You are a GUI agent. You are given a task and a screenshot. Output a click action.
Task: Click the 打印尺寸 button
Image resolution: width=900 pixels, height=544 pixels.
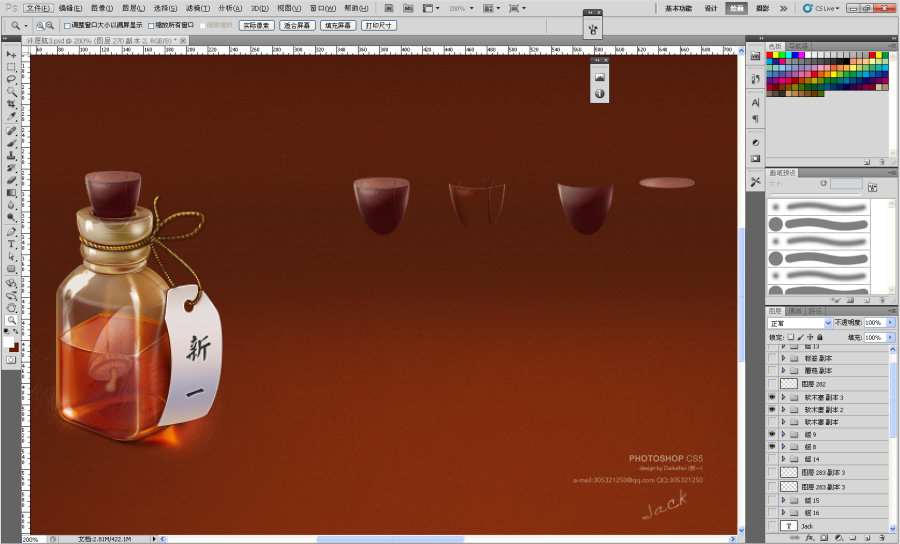coord(379,25)
